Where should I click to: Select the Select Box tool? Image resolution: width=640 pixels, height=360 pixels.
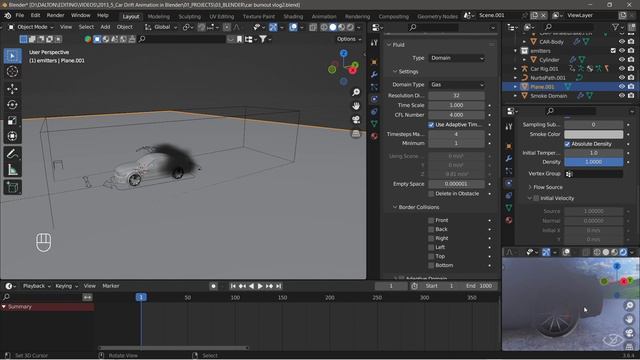click(12, 56)
